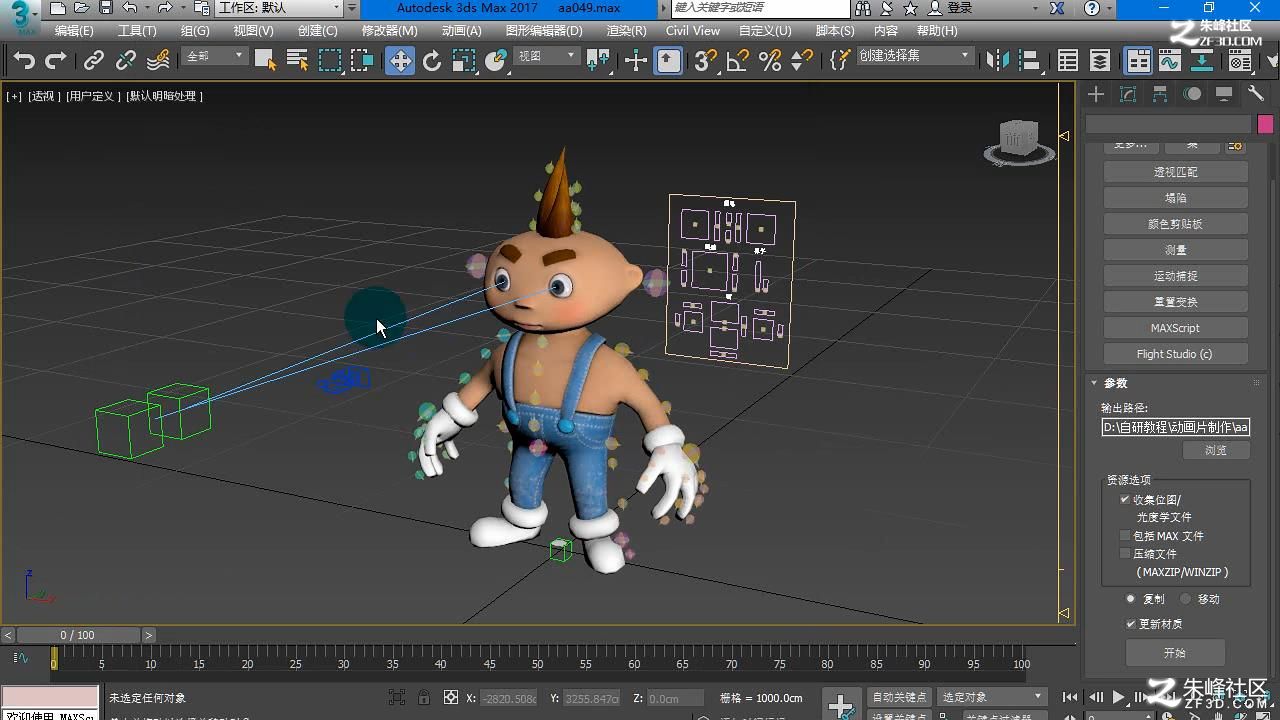
Task: Toggle 收集位图 checkbox
Action: pos(1125,499)
